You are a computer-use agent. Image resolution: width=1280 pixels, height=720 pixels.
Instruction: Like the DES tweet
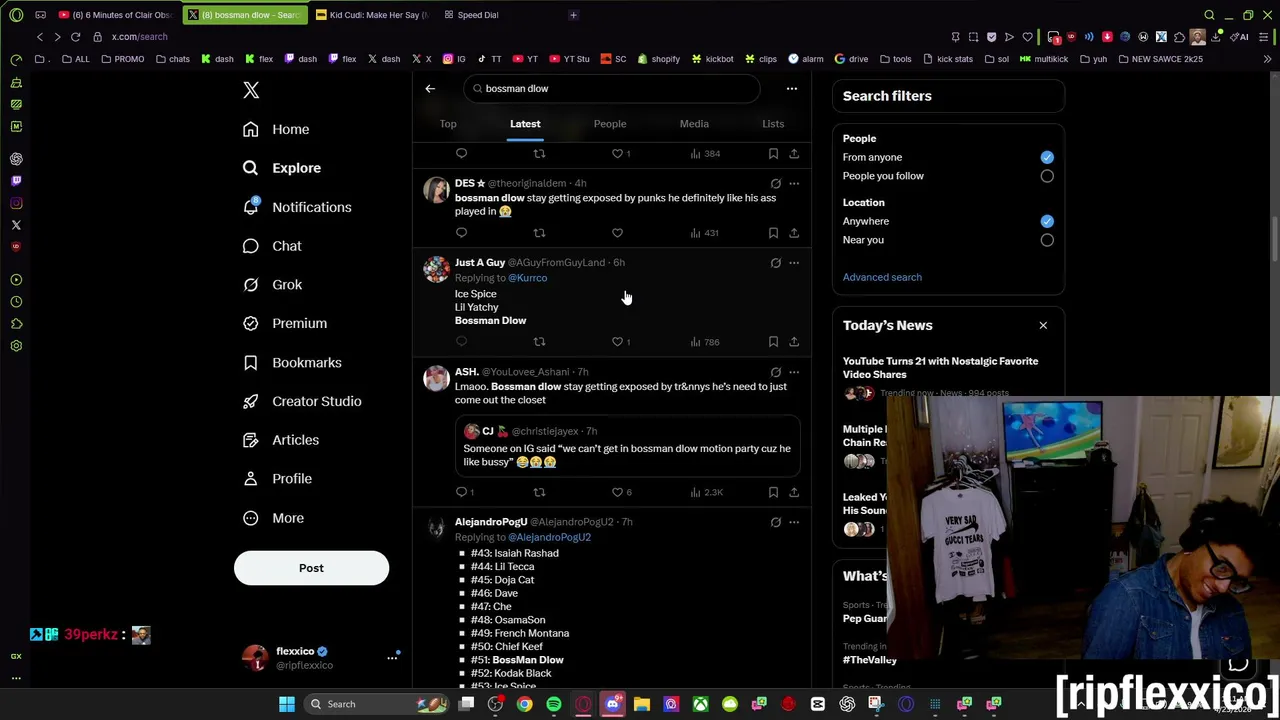click(x=617, y=233)
